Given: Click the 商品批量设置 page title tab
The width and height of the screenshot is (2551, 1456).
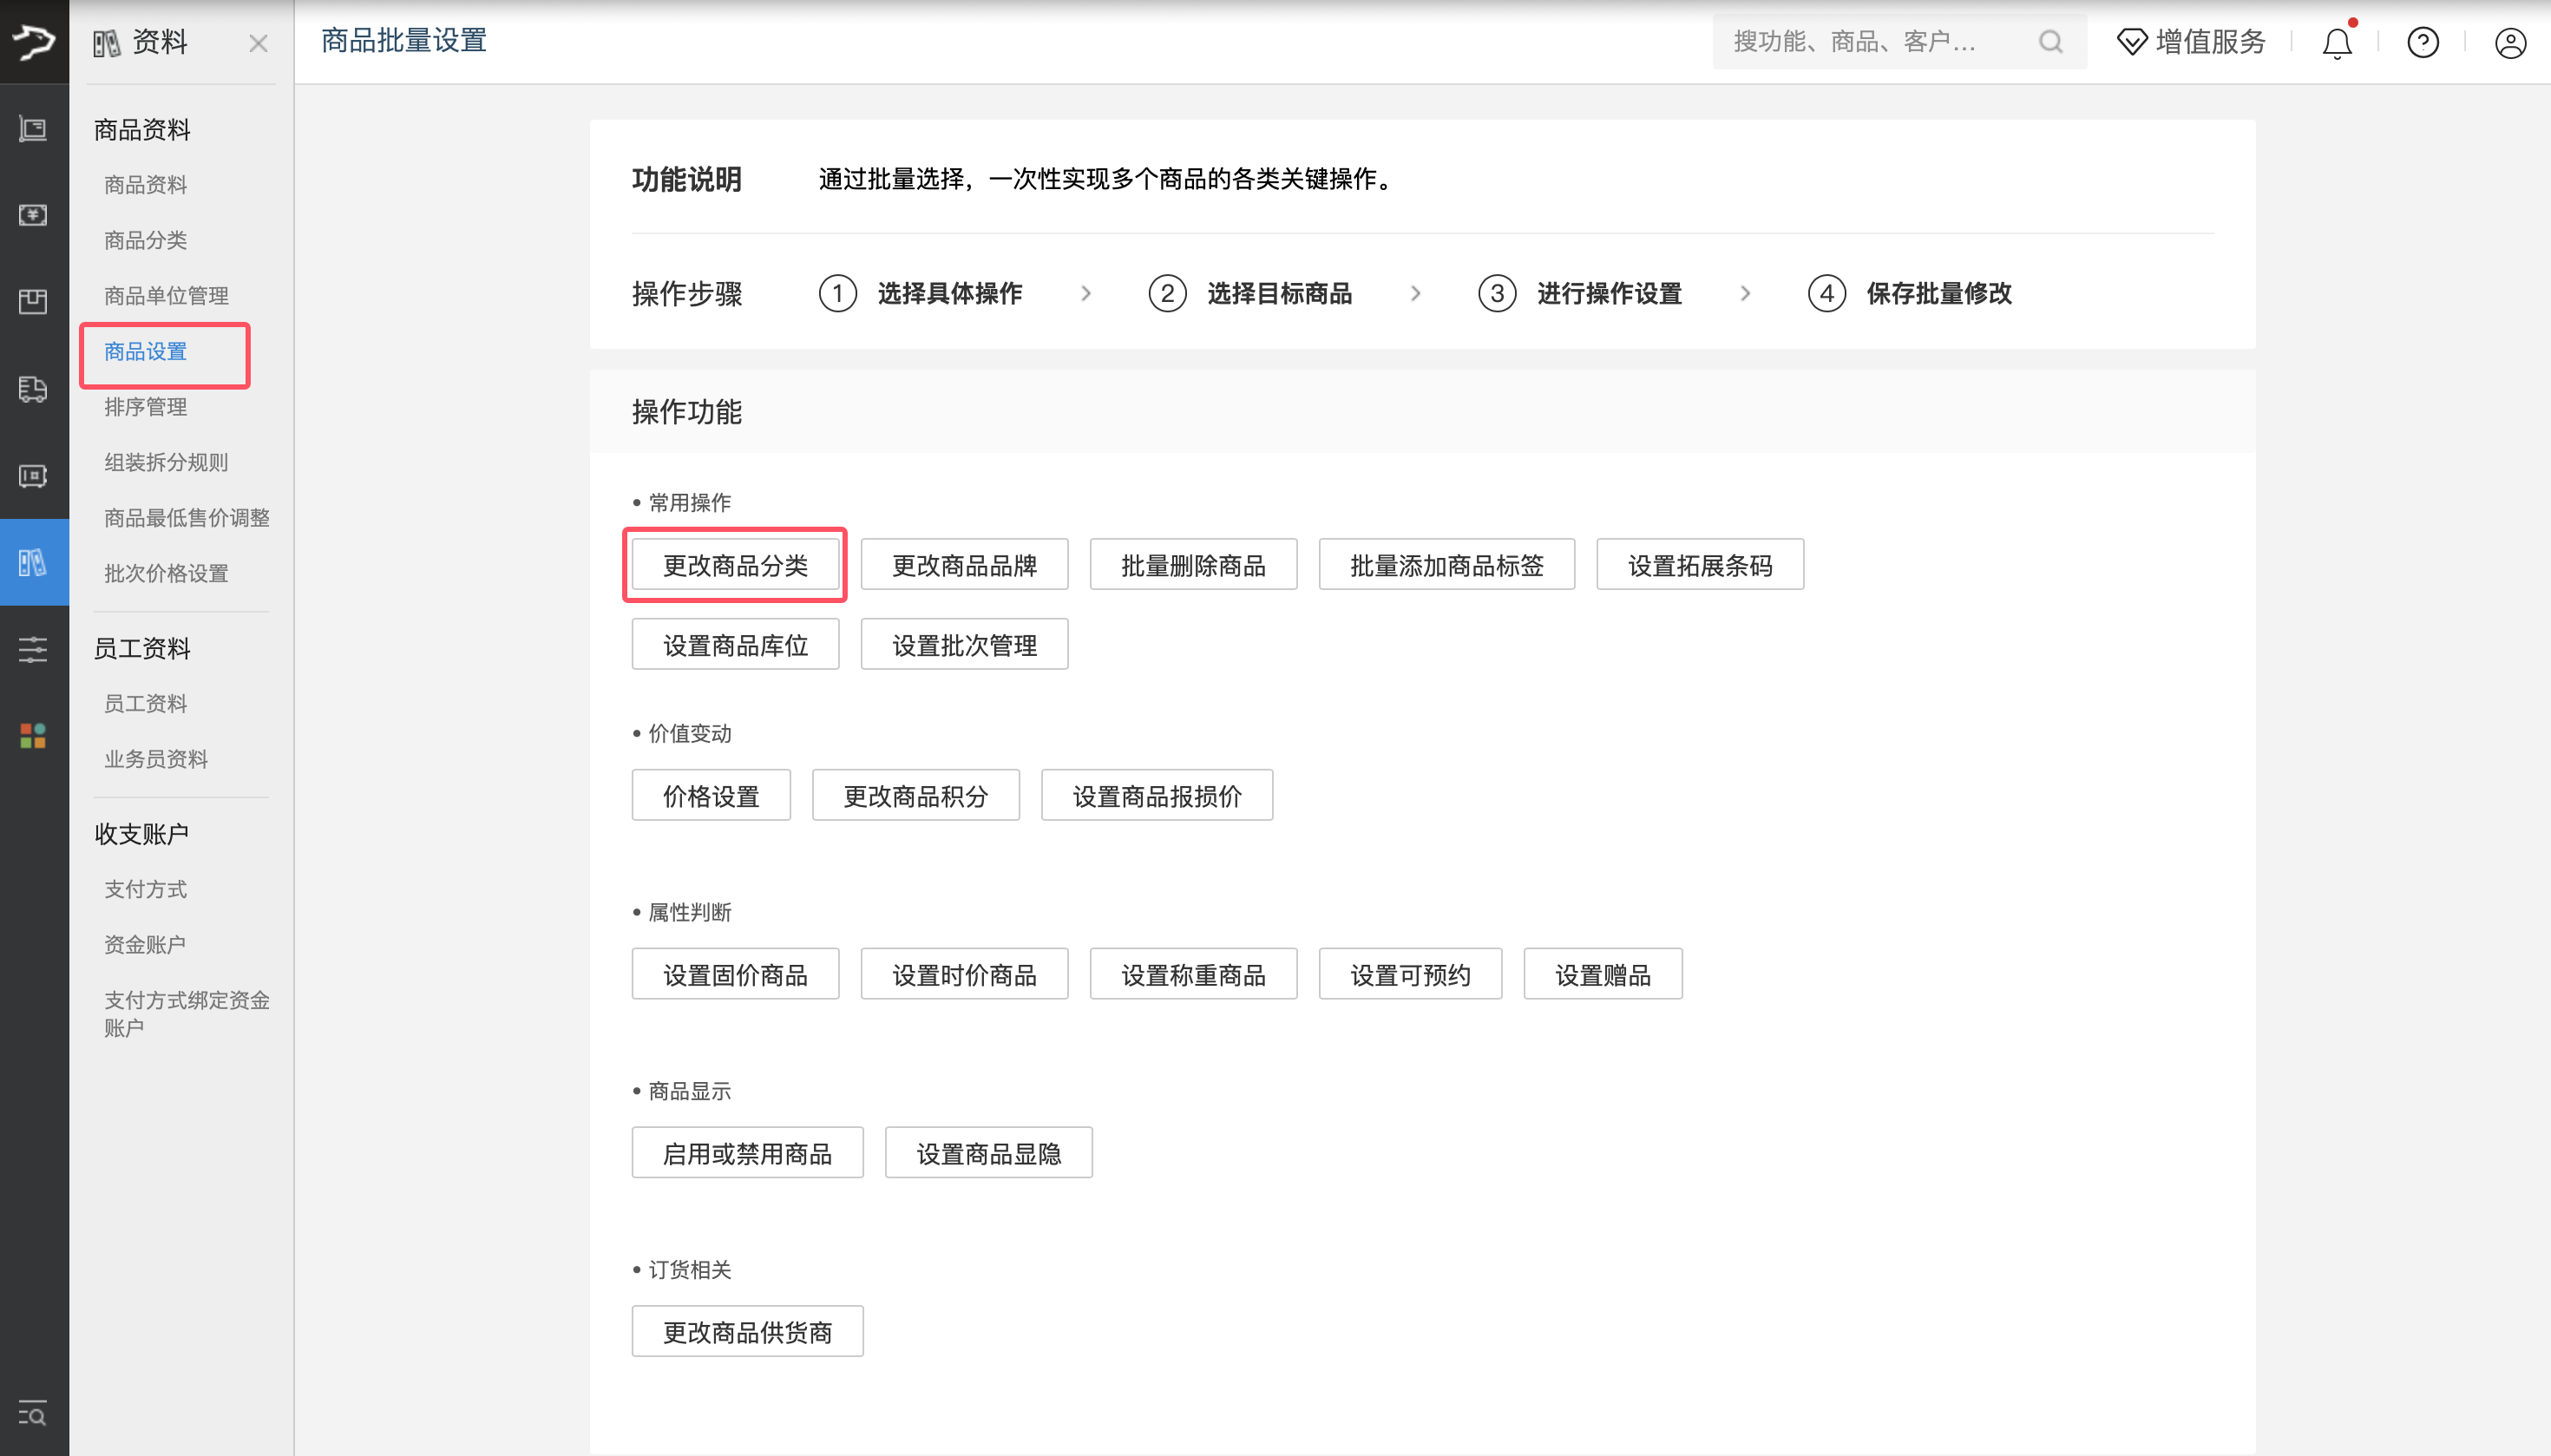Looking at the screenshot, I should (x=404, y=41).
